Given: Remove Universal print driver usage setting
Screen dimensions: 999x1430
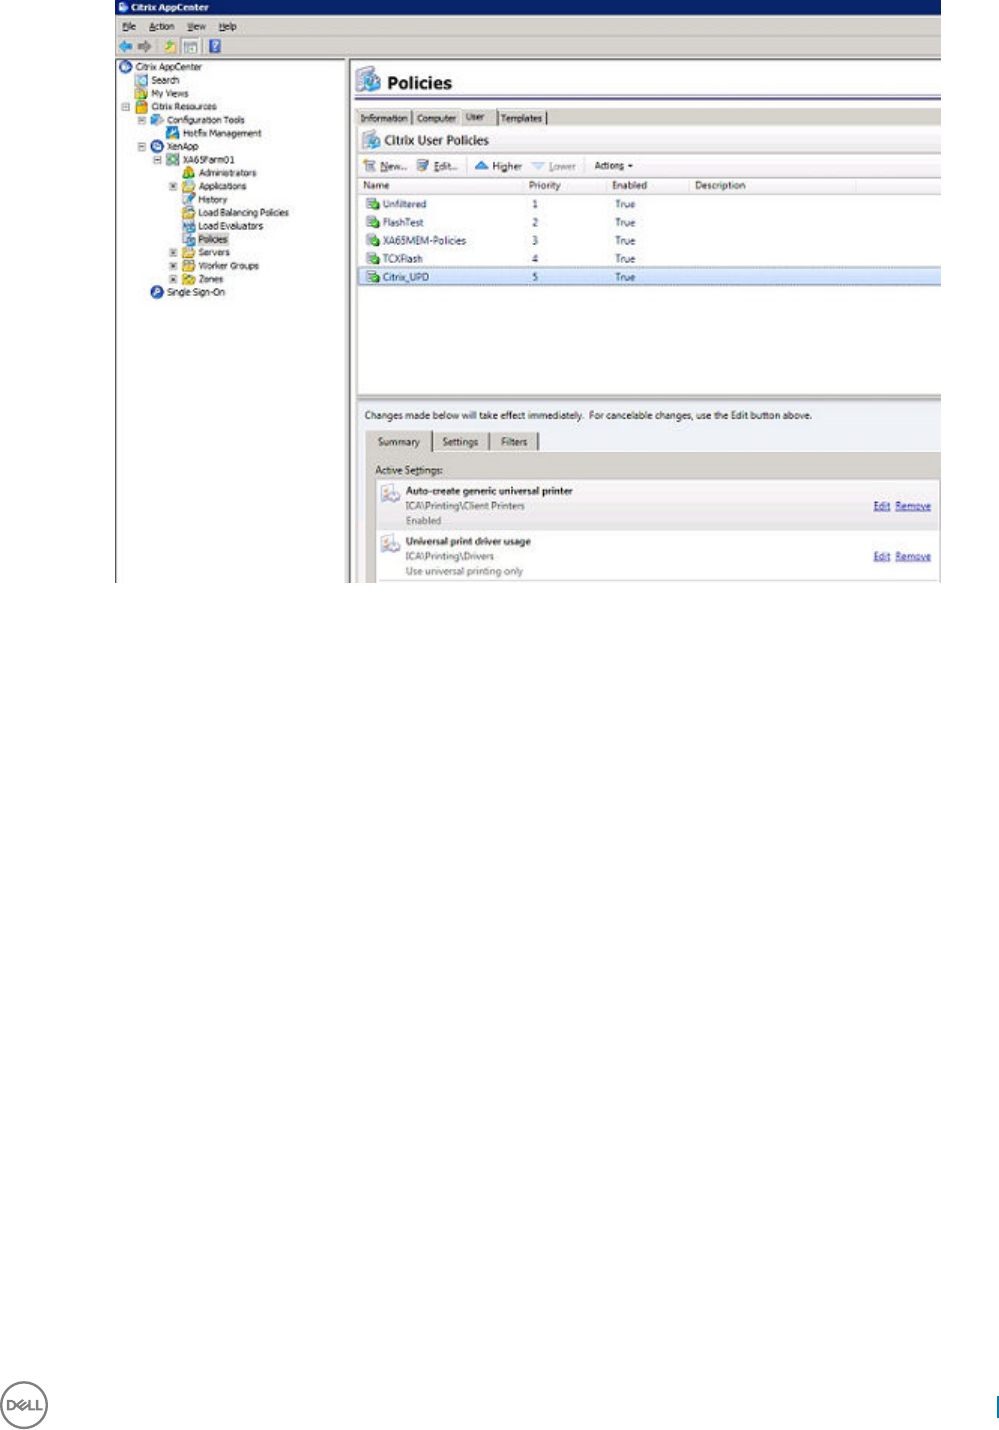Looking at the screenshot, I should tap(913, 556).
